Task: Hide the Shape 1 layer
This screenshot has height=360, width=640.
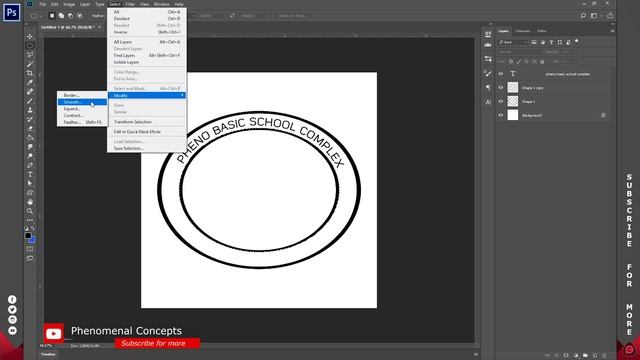Action: click(x=501, y=101)
